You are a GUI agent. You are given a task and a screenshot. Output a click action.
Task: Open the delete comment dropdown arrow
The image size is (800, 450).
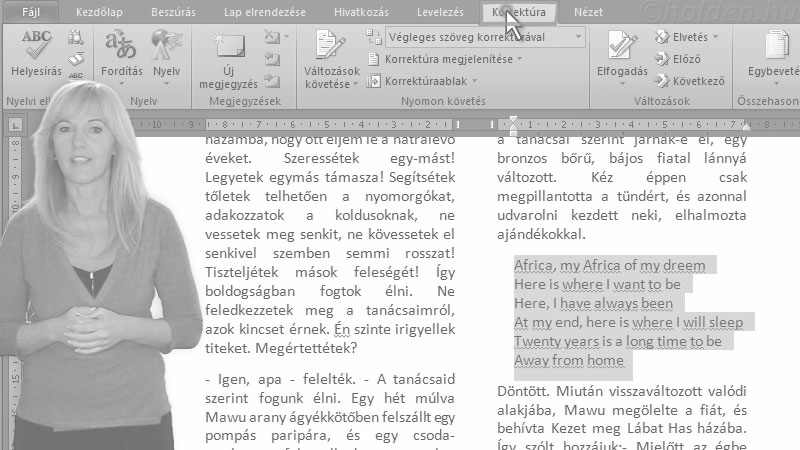click(286, 37)
